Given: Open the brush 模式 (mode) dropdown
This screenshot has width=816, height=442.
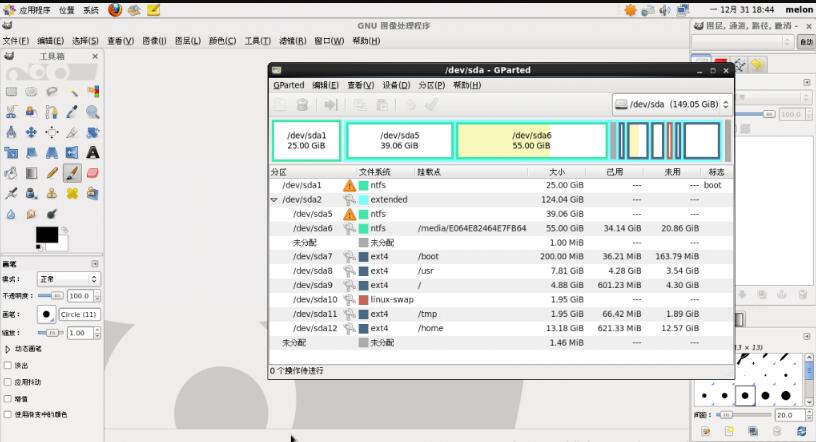Looking at the screenshot, I should (68, 279).
